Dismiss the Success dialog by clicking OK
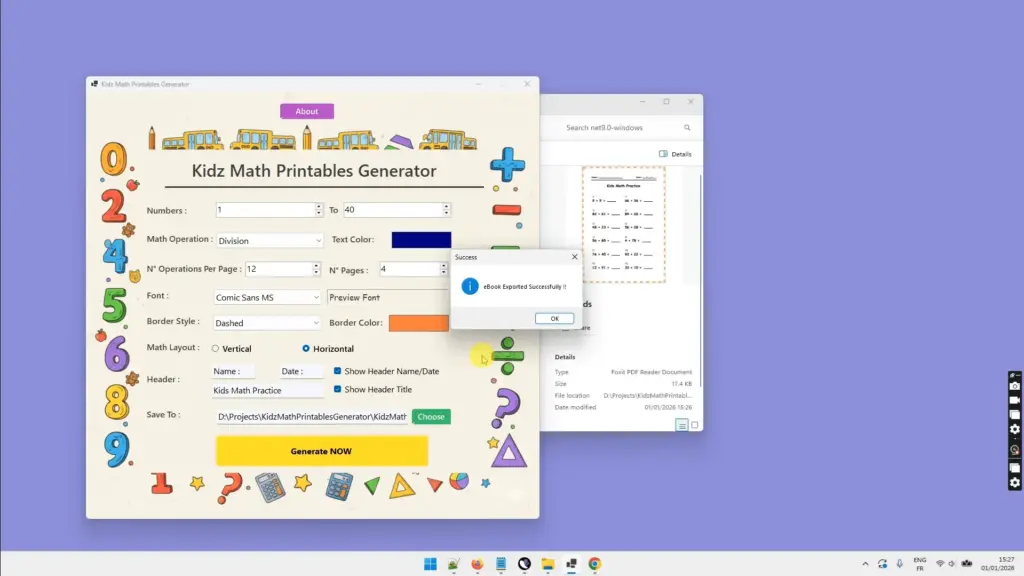 (554, 318)
